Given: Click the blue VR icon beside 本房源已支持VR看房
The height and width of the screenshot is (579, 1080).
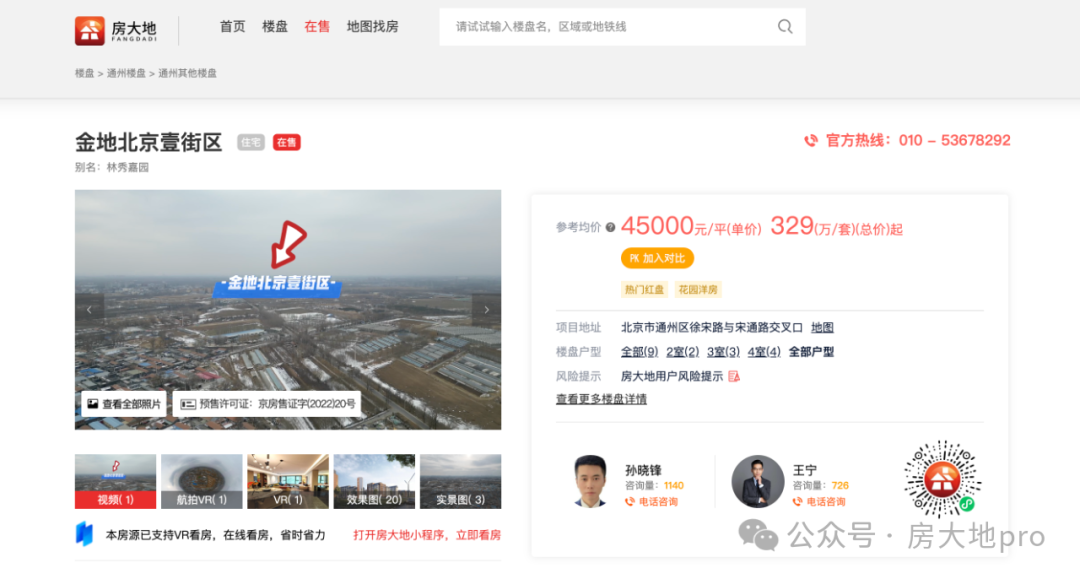Looking at the screenshot, I should click(x=84, y=534).
